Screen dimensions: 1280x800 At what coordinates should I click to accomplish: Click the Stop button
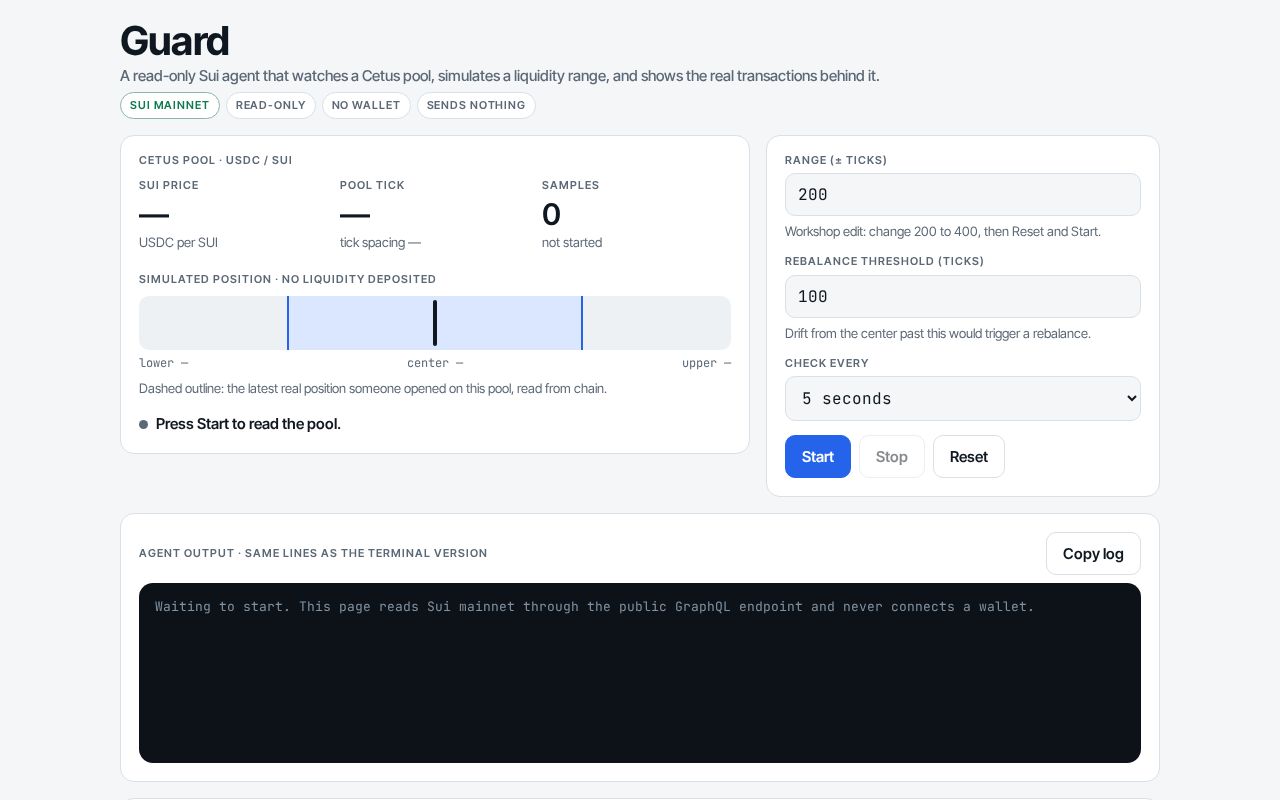pyautogui.click(x=891, y=456)
